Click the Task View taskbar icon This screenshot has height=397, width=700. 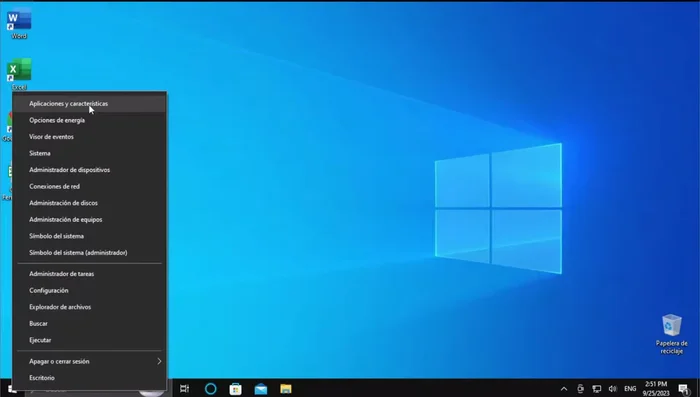(184, 389)
